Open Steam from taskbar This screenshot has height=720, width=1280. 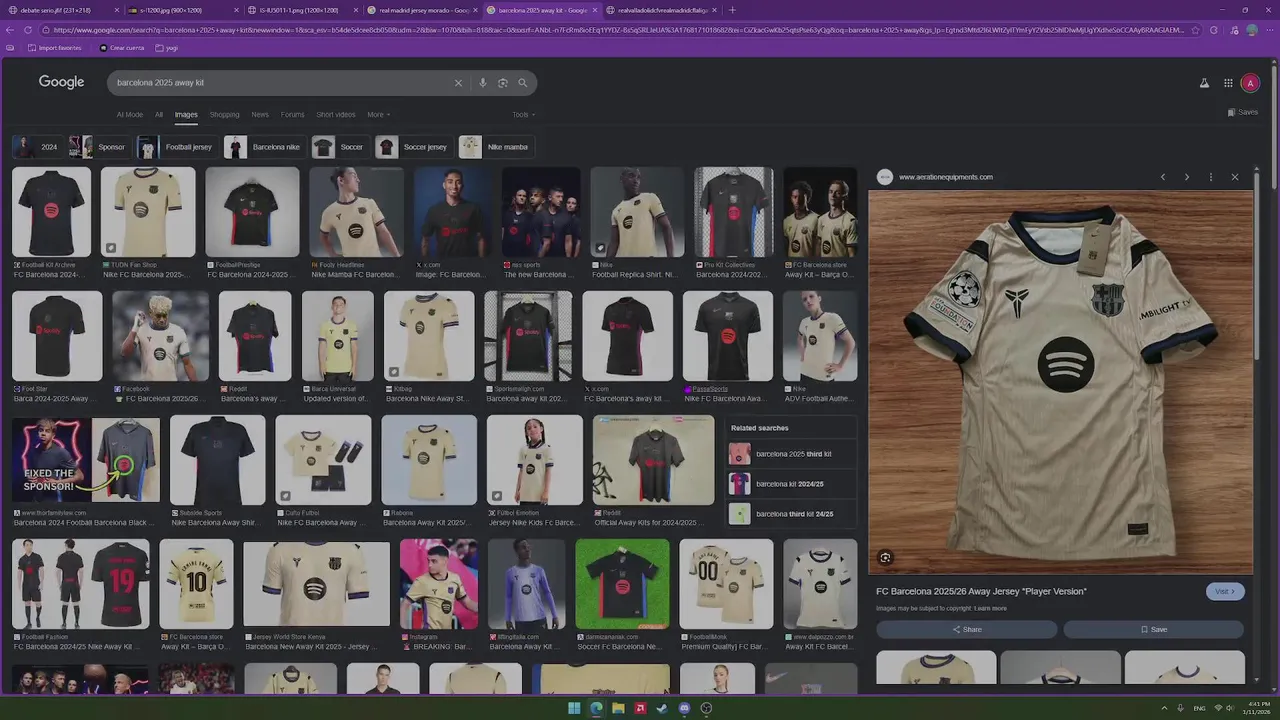662,708
